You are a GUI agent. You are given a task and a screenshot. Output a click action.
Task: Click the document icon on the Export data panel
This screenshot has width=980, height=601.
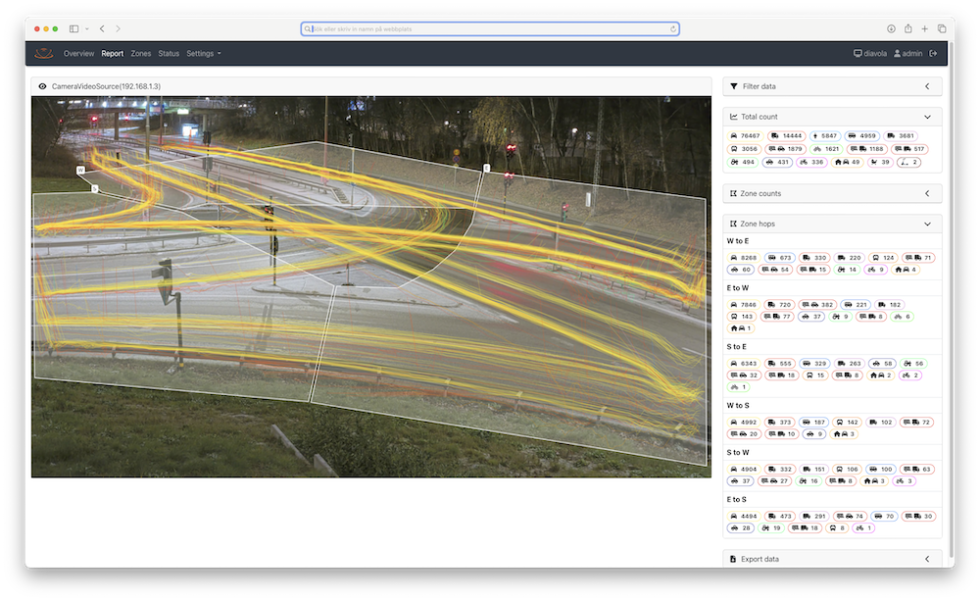(x=733, y=559)
